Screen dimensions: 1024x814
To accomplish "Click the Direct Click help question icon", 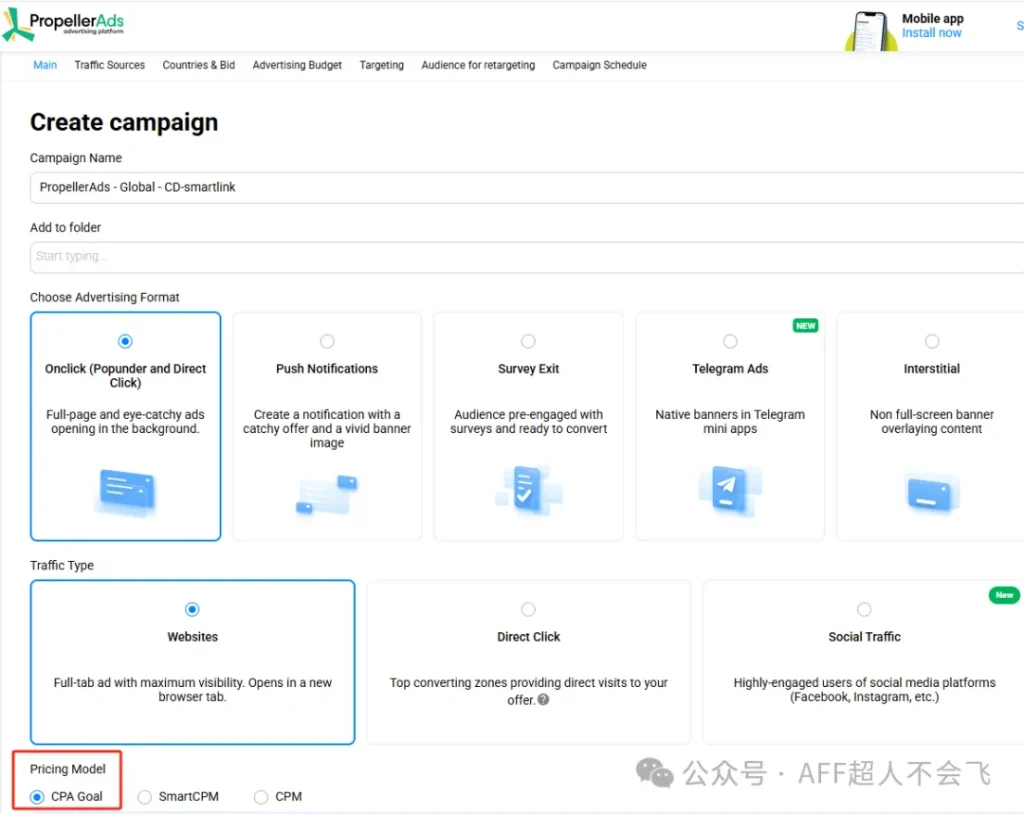I will pos(543,700).
